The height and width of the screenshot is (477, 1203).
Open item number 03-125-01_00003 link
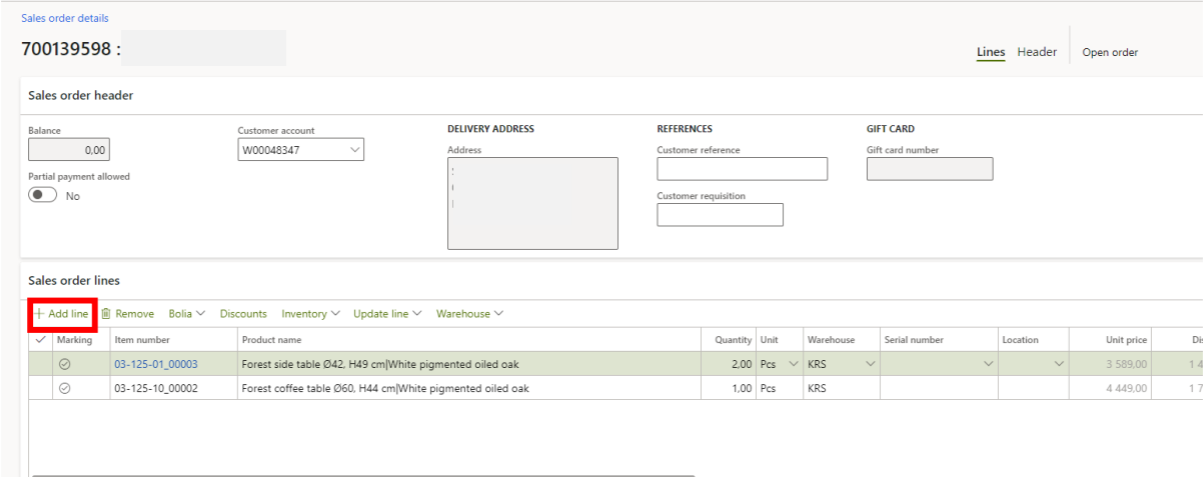tap(156, 364)
